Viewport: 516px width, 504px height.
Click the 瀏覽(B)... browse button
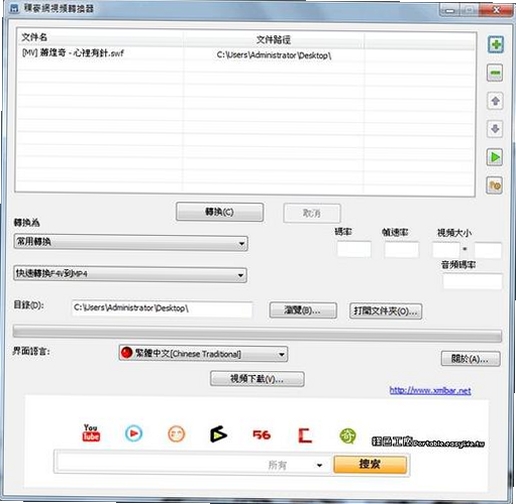pos(303,310)
